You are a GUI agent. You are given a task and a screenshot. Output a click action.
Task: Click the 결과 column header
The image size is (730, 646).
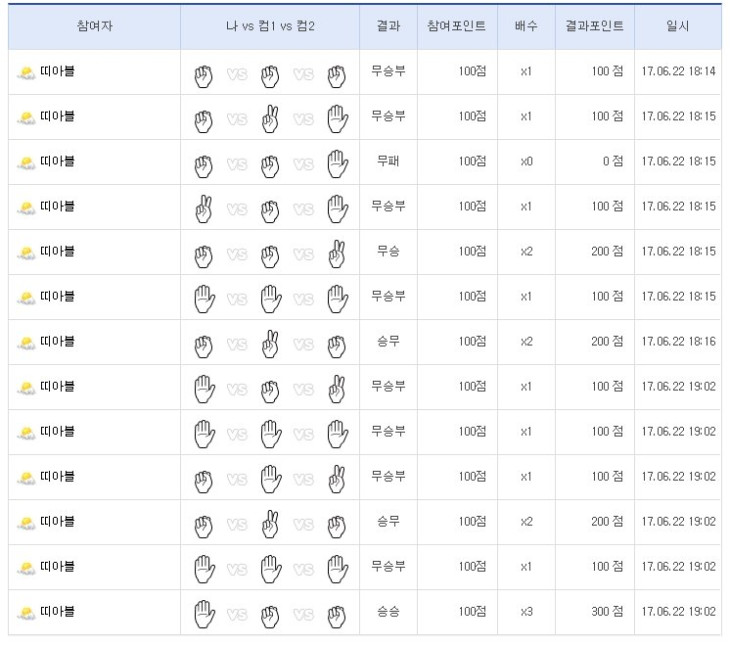(388, 26)
